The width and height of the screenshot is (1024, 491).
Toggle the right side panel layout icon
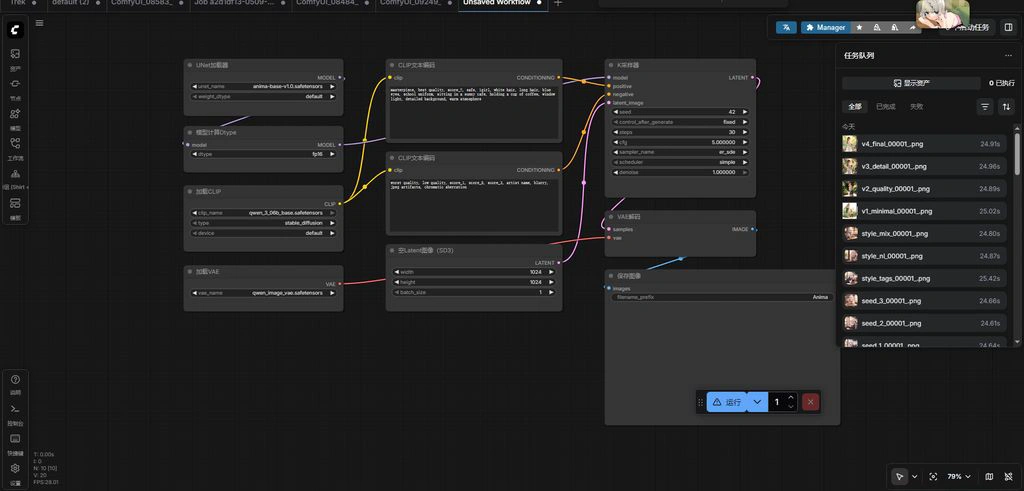coord(1009,27)
